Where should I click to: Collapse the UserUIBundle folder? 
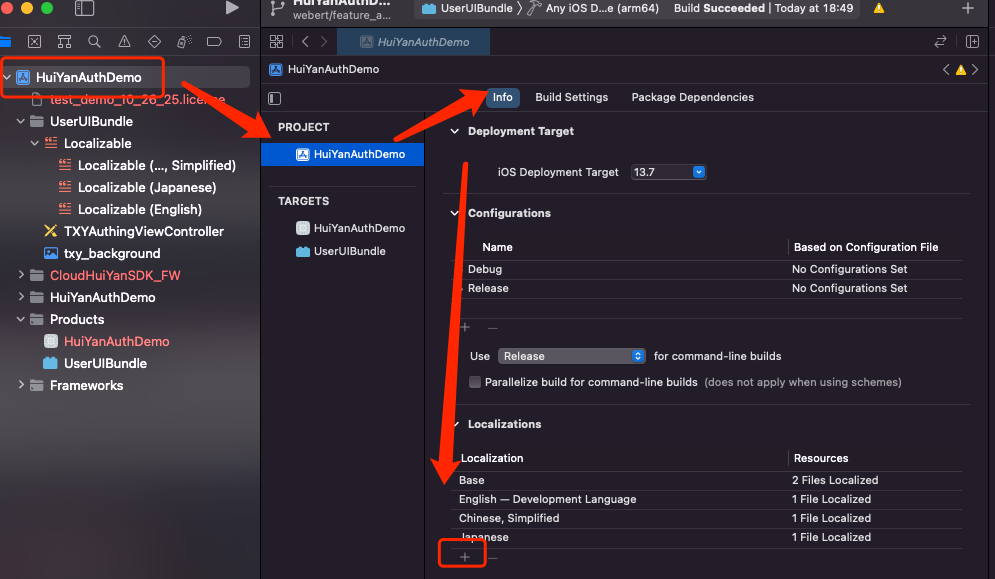pos(21,121)
